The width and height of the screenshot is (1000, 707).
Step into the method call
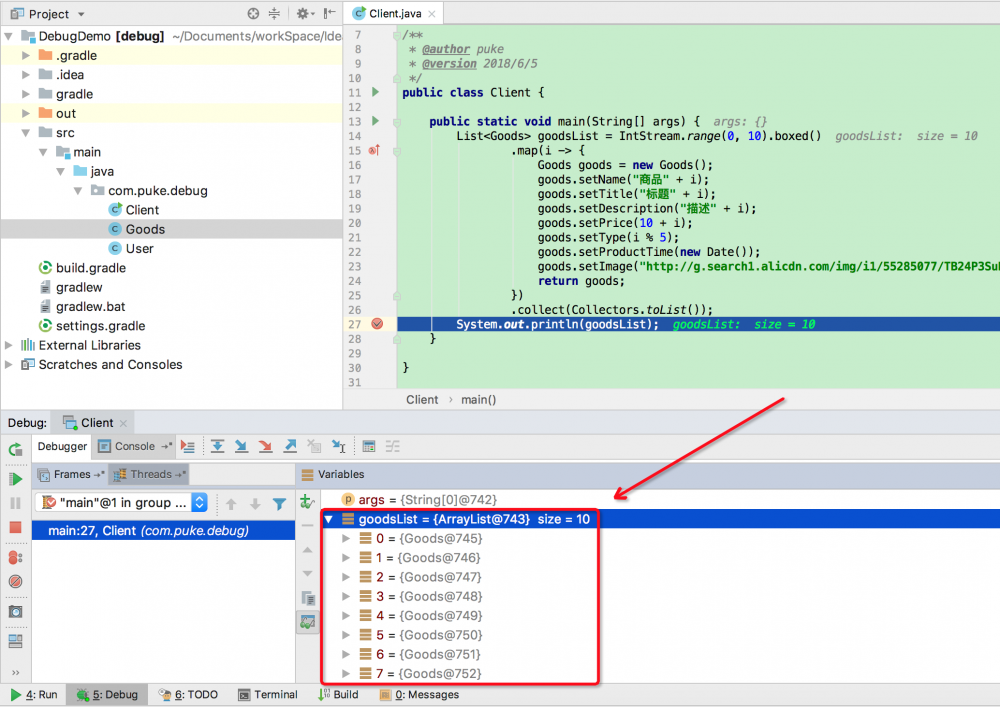coord(240,446)
